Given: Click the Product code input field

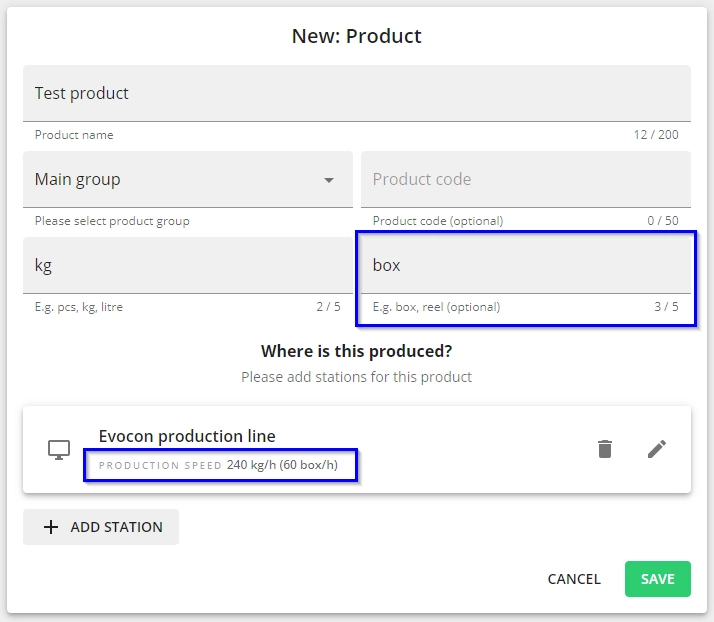Looking at the screenshot, I should coord(525,179).
